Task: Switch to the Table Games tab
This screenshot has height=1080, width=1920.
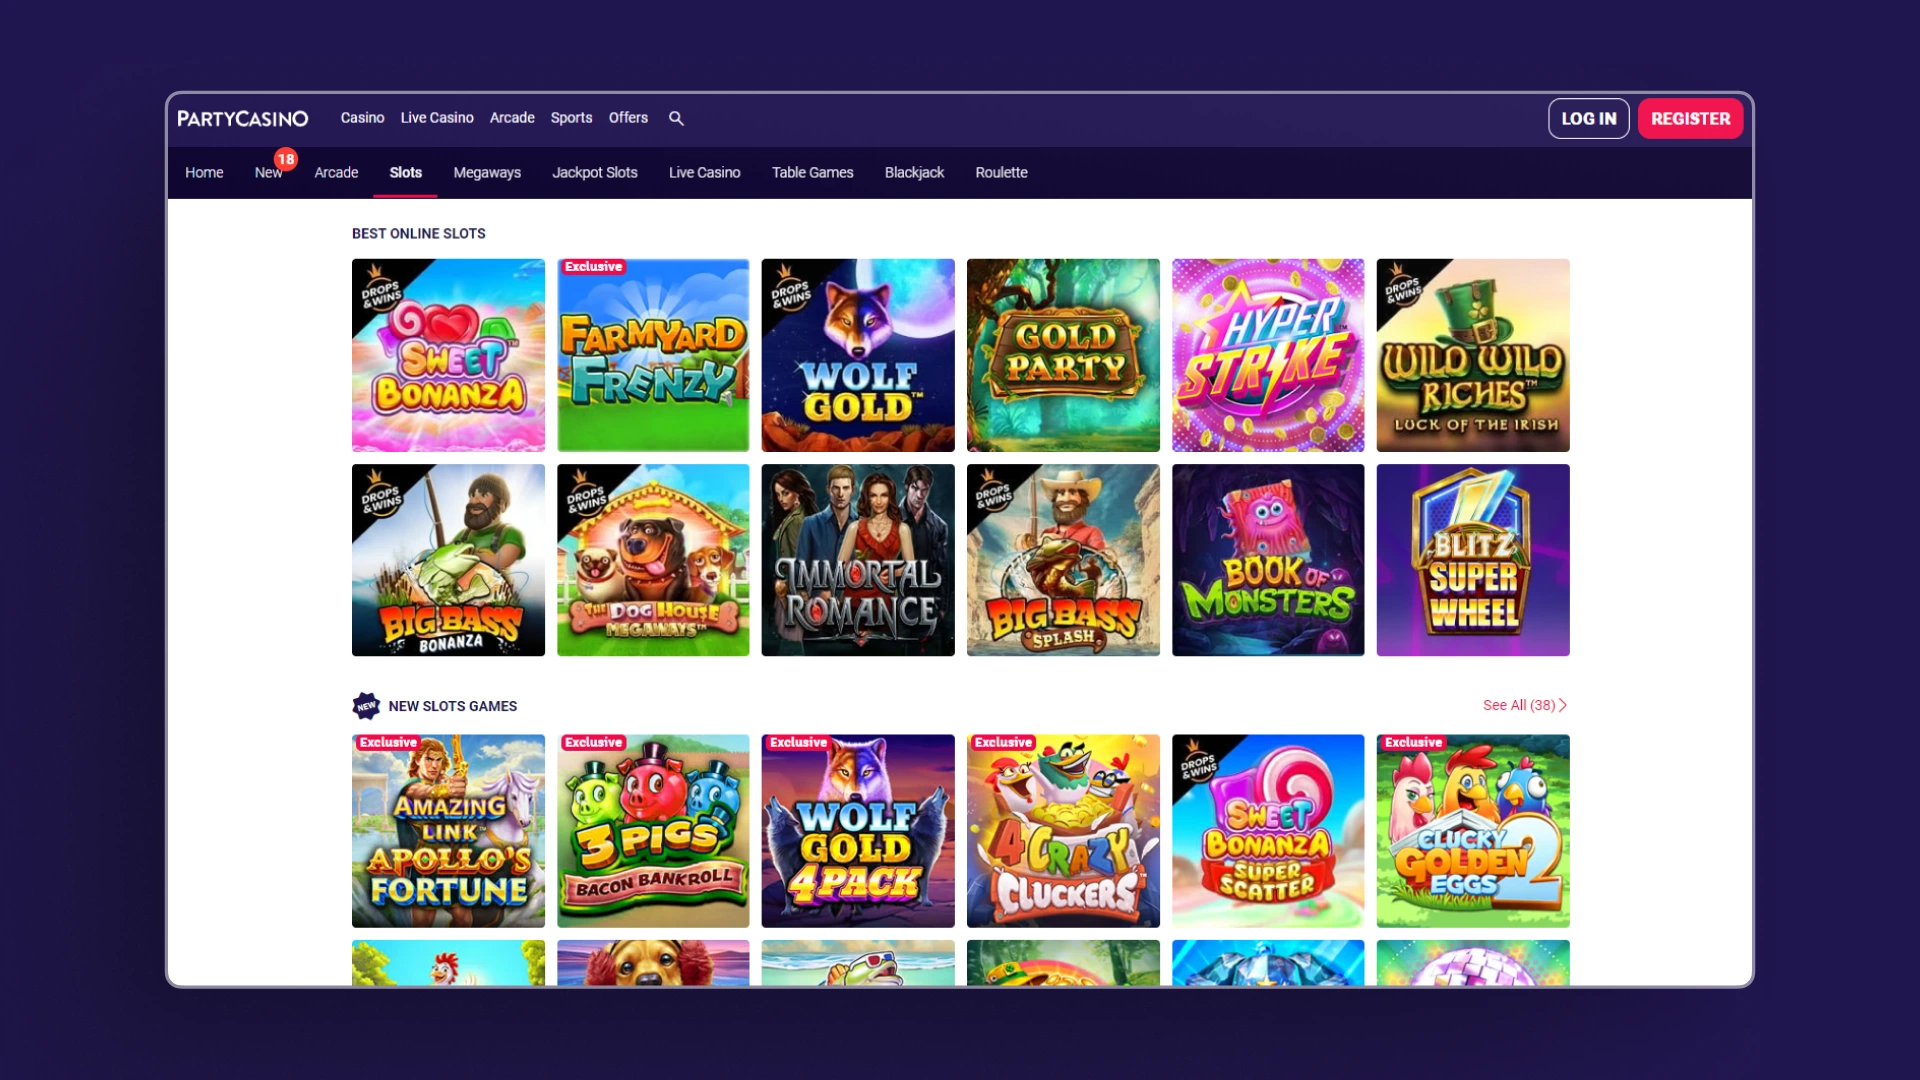Action: [x=812, y=173]
